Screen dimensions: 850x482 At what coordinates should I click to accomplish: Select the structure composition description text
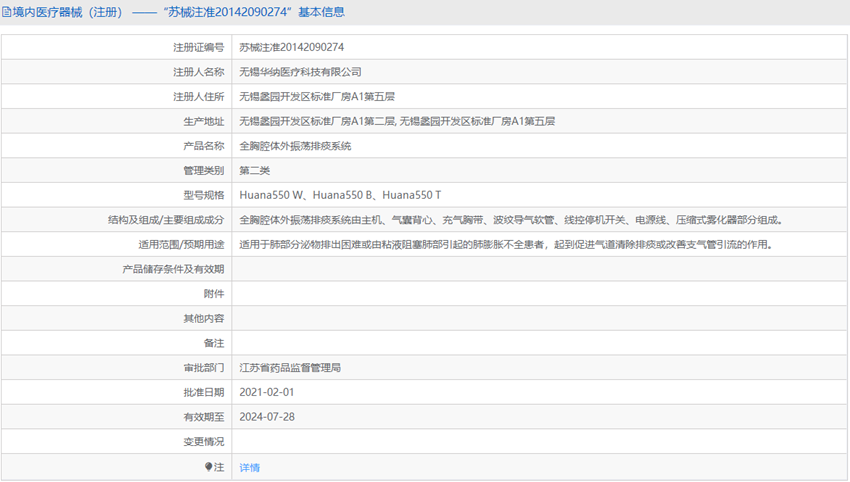point(511,220)
